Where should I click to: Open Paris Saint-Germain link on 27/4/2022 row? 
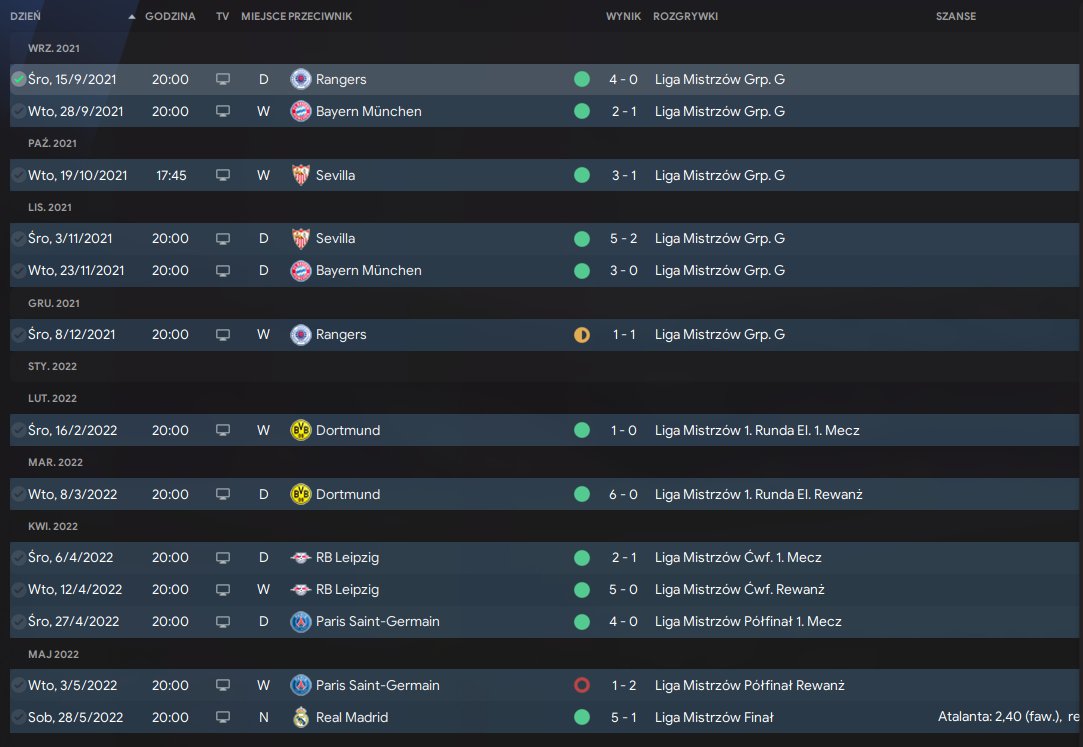pyautogui.click(x=377, y=621)
